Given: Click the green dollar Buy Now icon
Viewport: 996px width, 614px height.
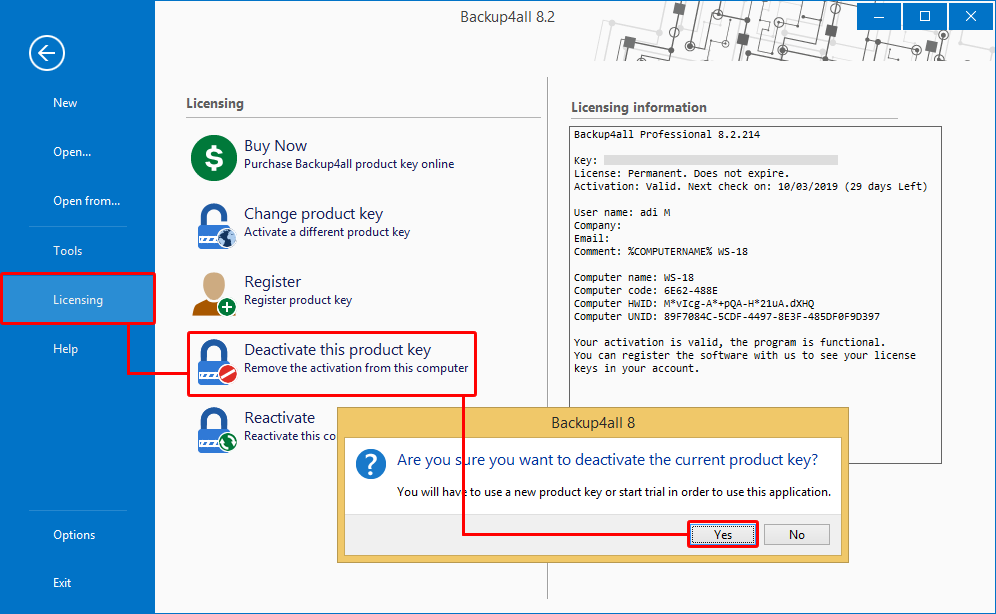Looking at the screenshot, I should coord(213,157).
